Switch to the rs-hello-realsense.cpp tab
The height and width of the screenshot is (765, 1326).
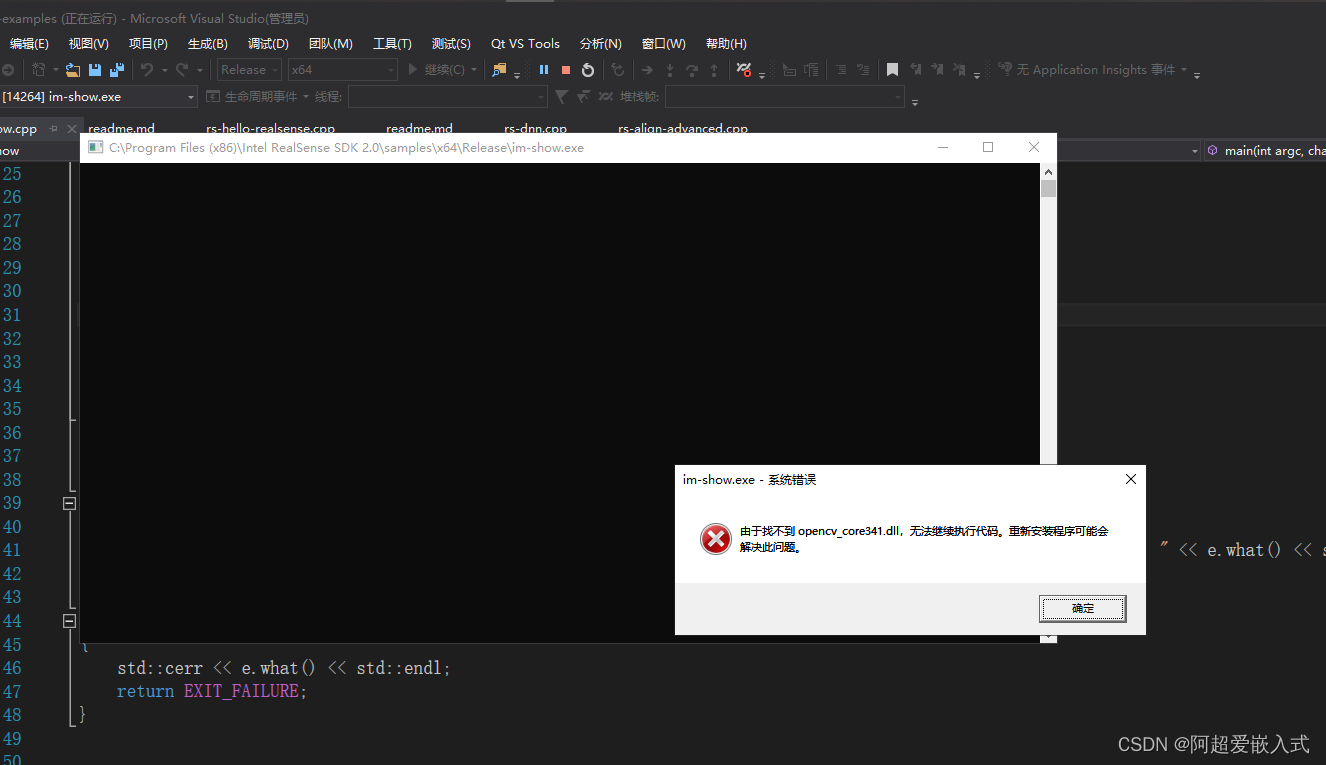270,129
